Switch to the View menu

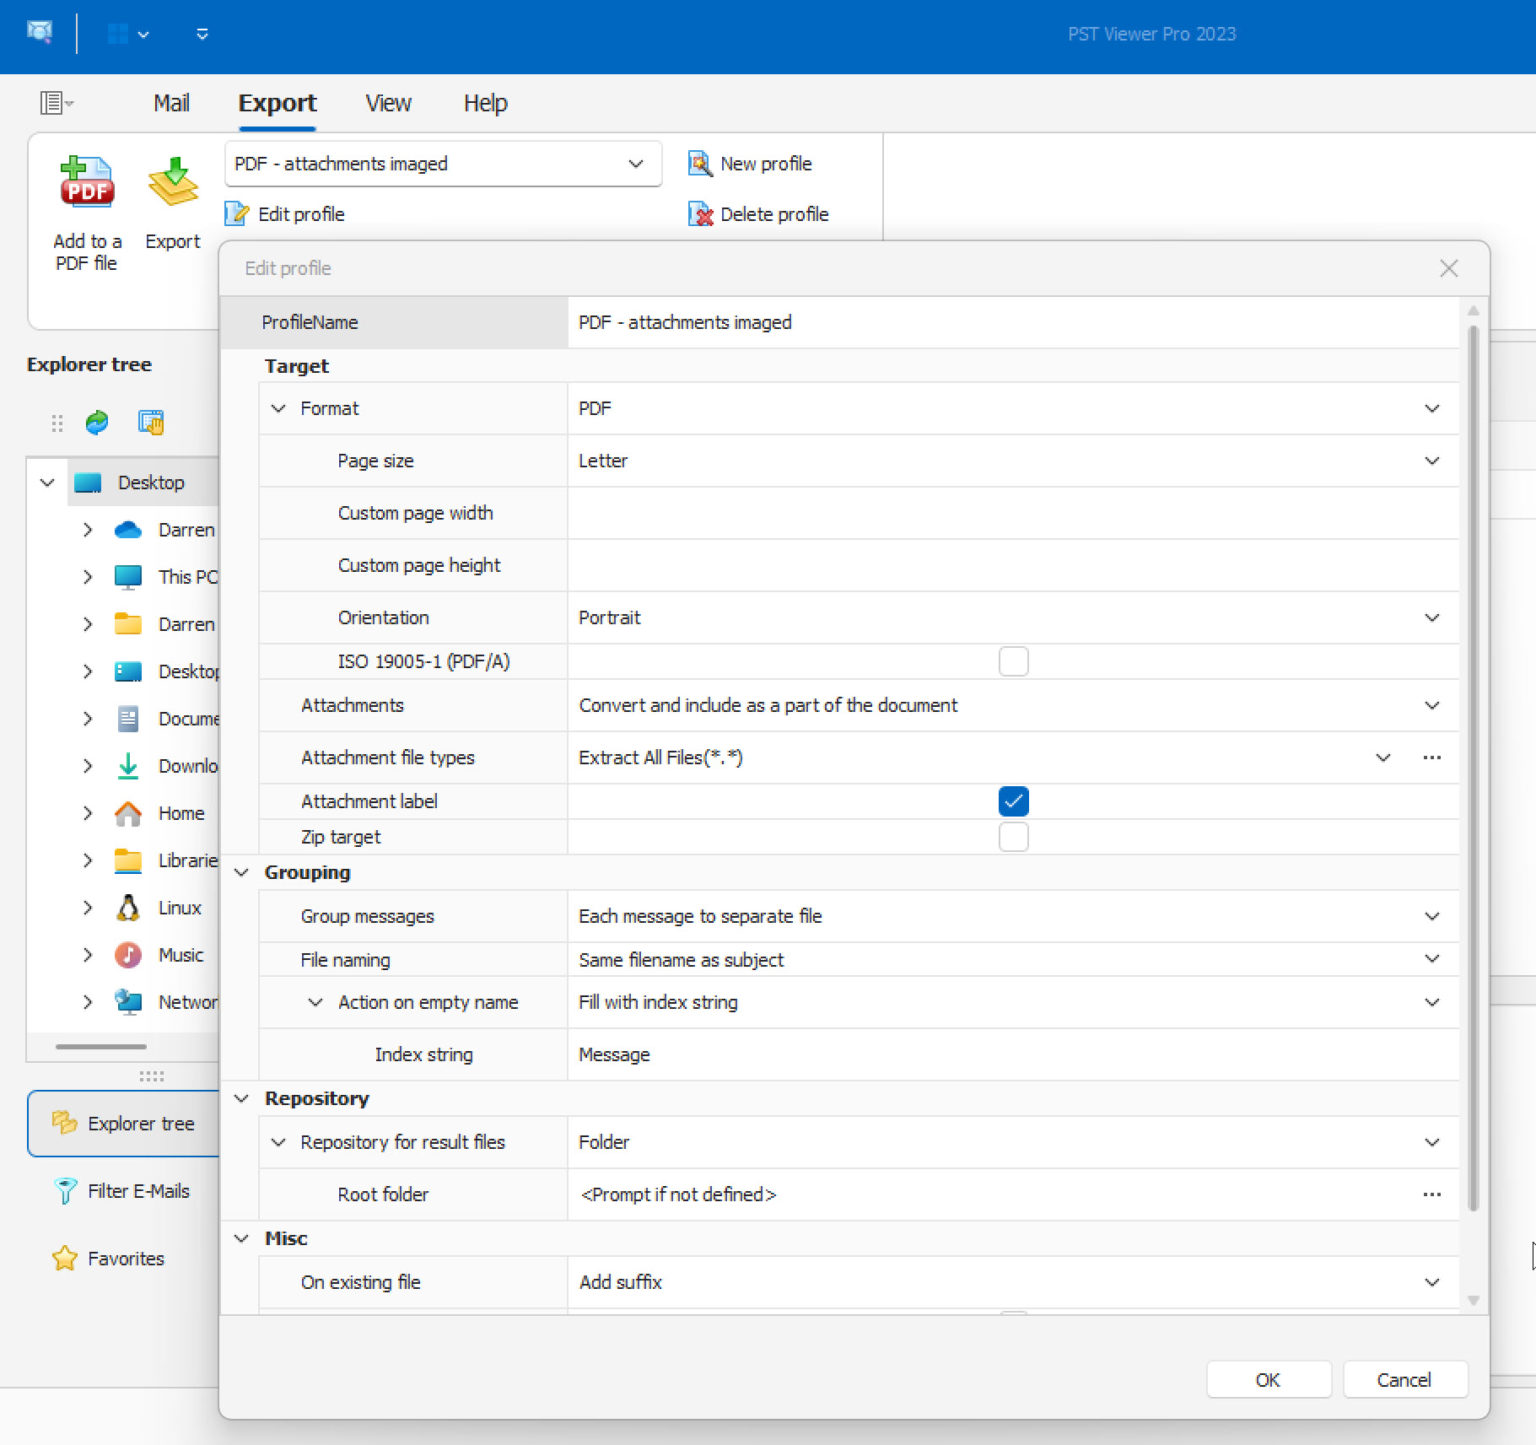(387, 103)
